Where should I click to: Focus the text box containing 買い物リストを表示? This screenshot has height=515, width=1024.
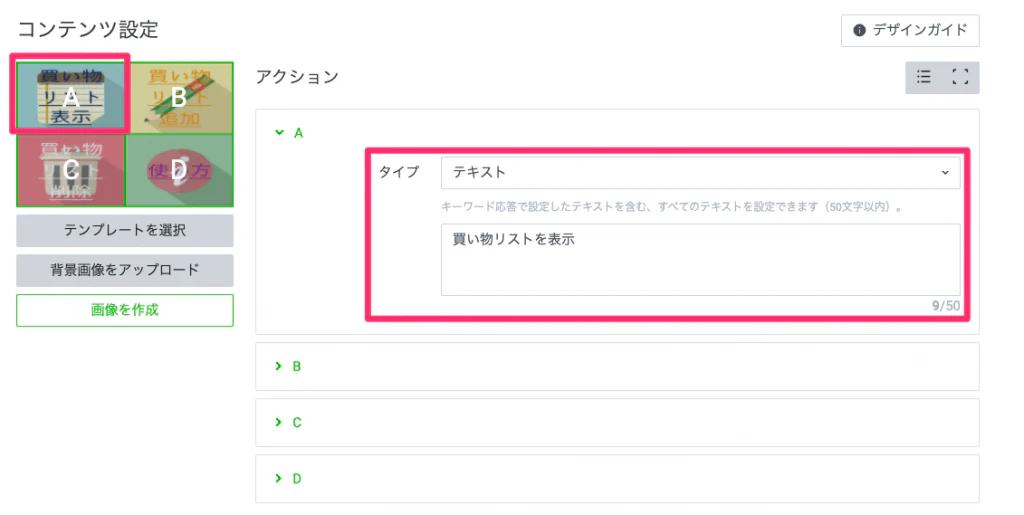[700, 259]
